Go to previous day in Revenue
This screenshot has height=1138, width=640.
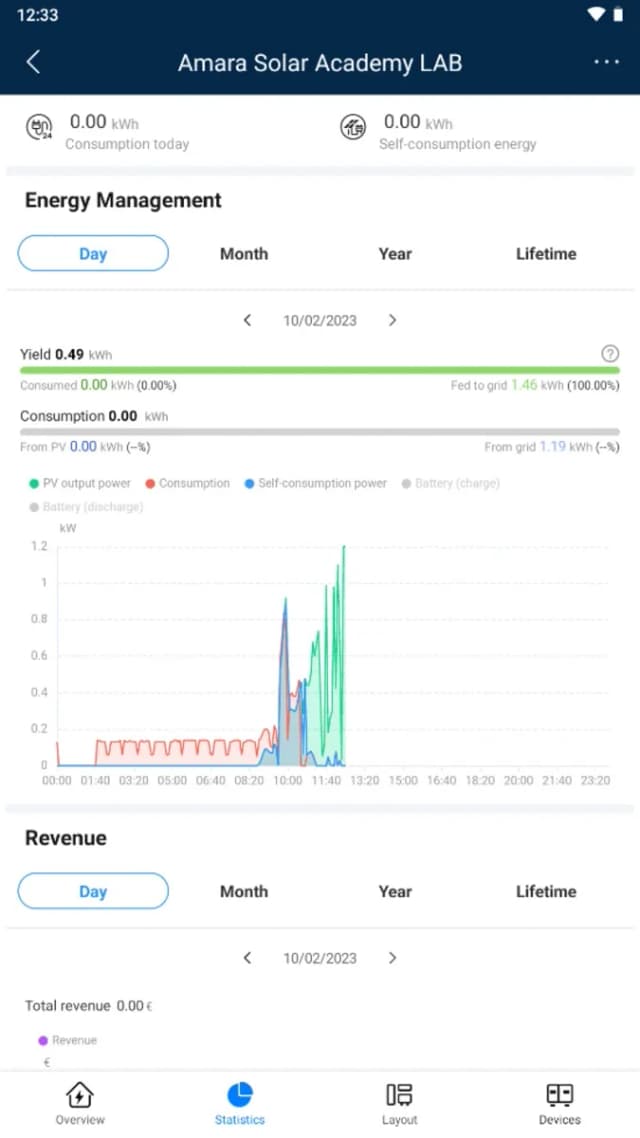click(x=247, y=958)
